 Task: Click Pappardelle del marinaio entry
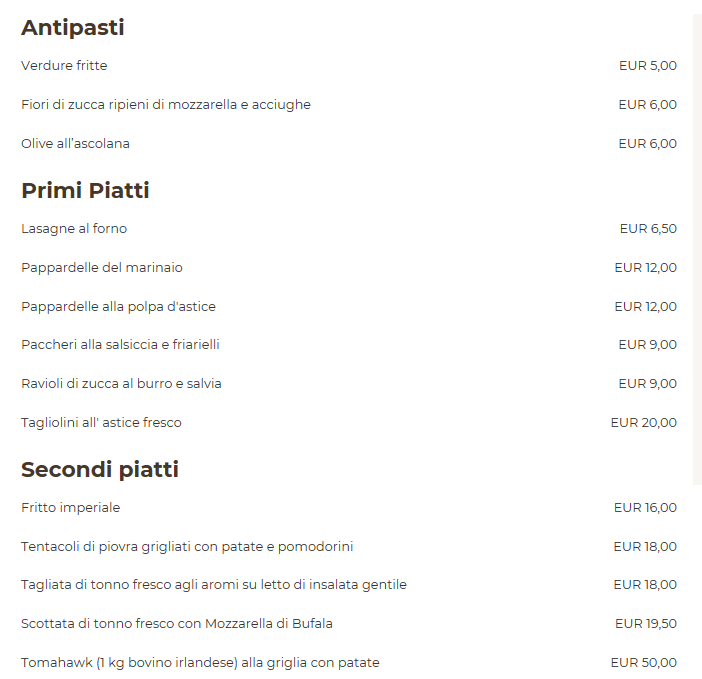tap(102, 268)
